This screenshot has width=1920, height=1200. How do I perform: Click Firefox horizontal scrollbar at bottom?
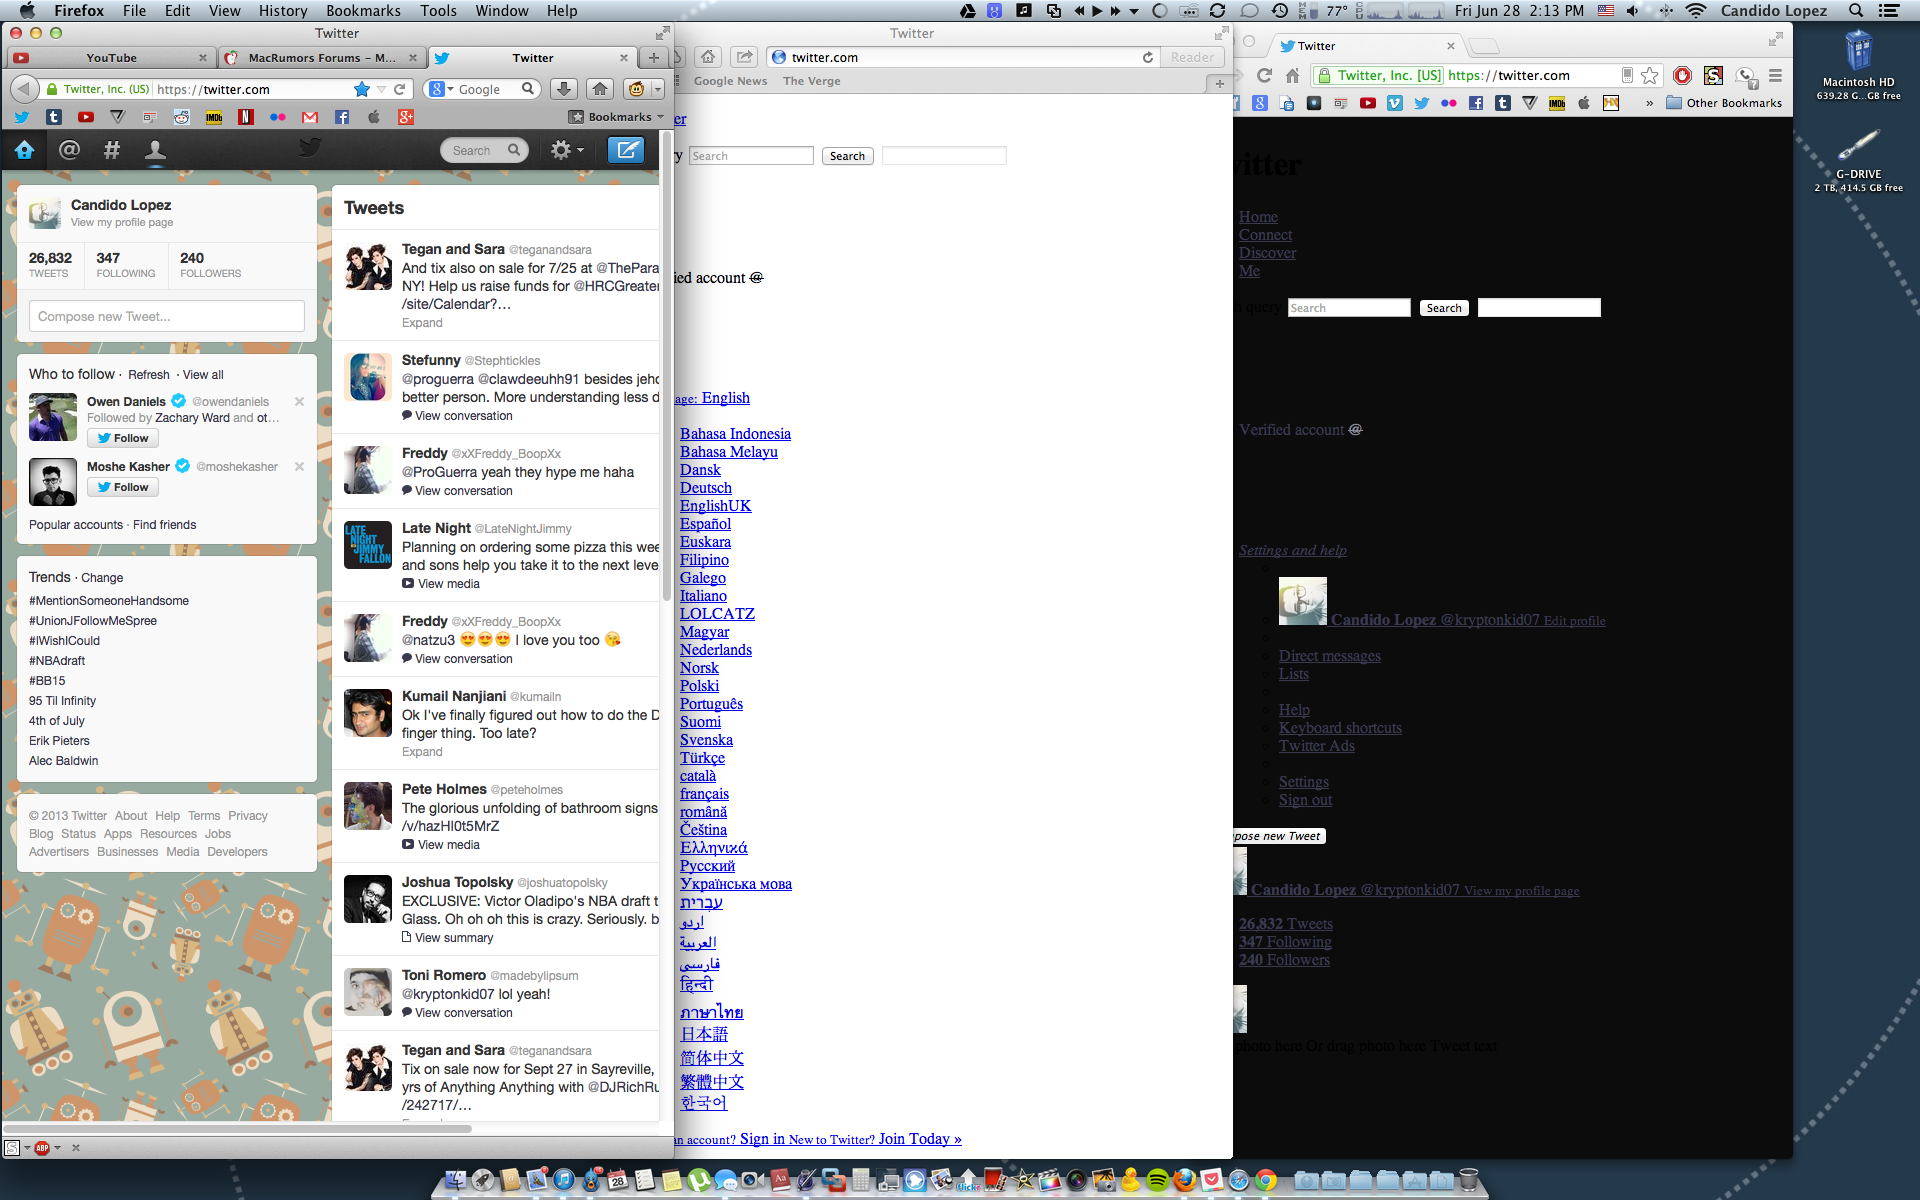238,1129
